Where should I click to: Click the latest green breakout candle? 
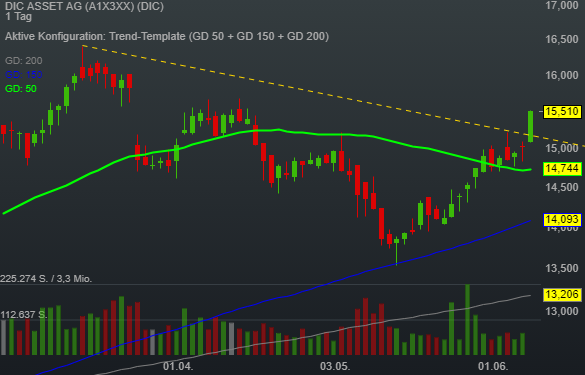[x=530, y=126]
